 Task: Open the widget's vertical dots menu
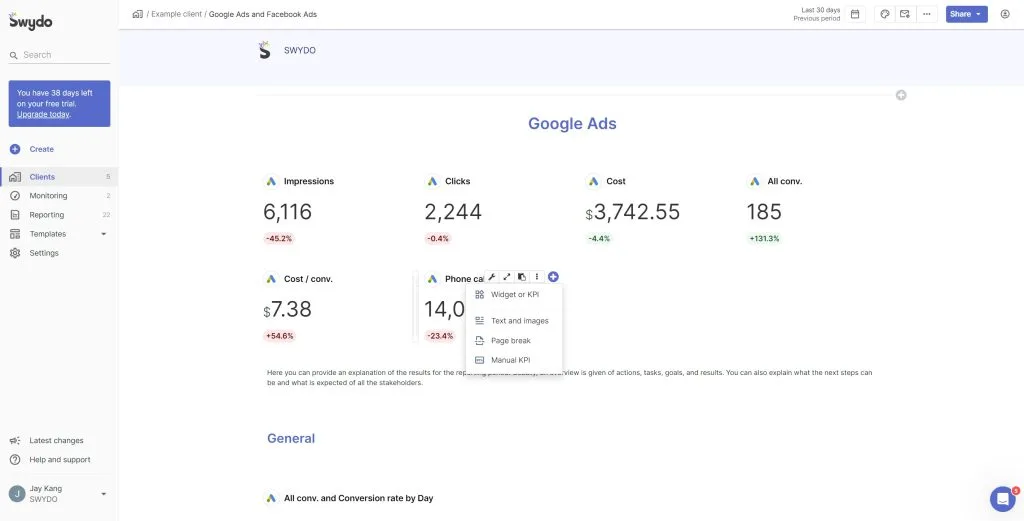pyautogui.click(x=537, y=277)
